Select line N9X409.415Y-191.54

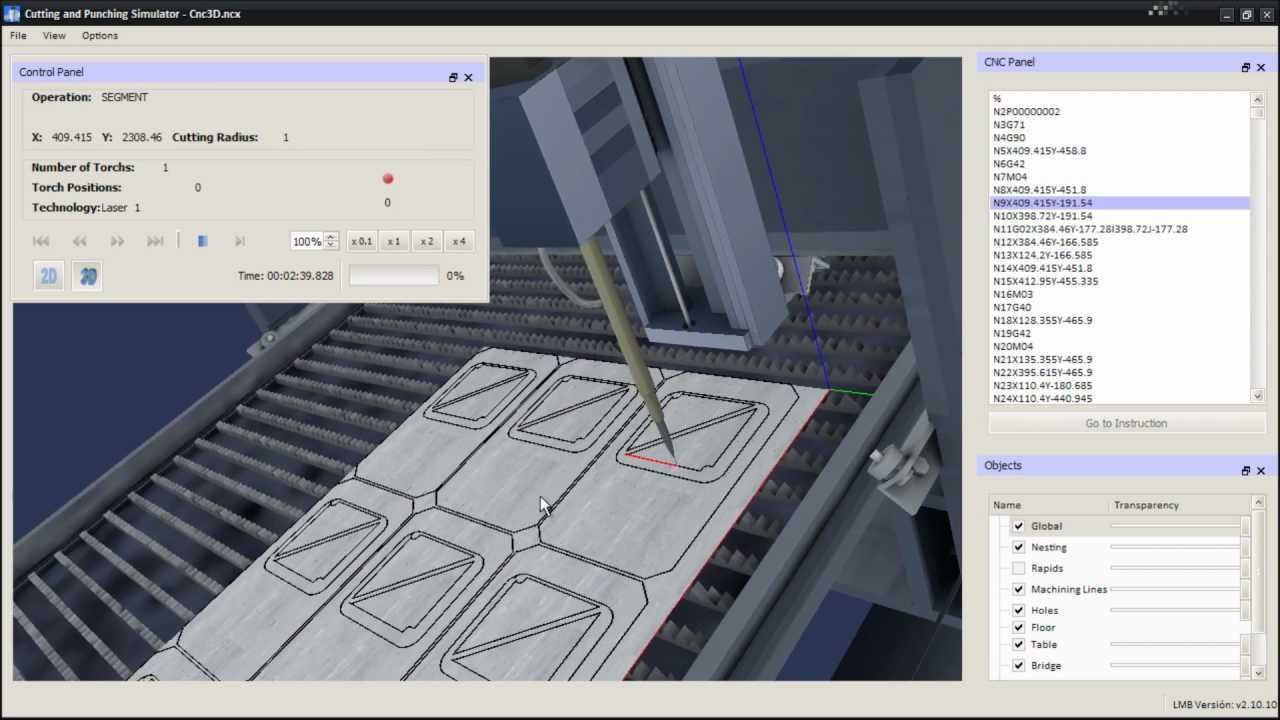[x=1120, y=203]
